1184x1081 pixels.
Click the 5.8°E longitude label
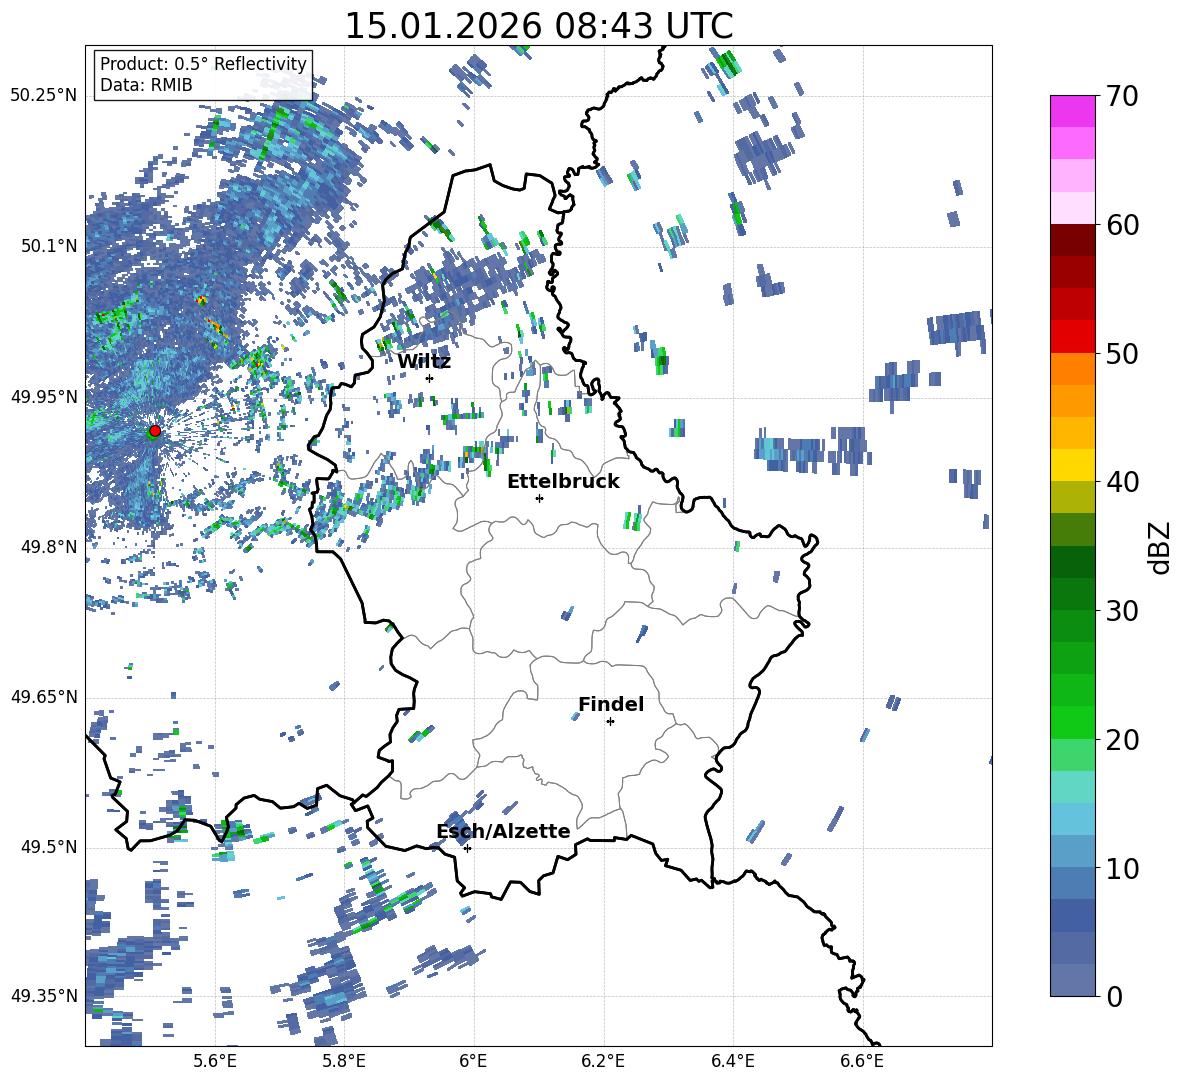point(344,1061)
